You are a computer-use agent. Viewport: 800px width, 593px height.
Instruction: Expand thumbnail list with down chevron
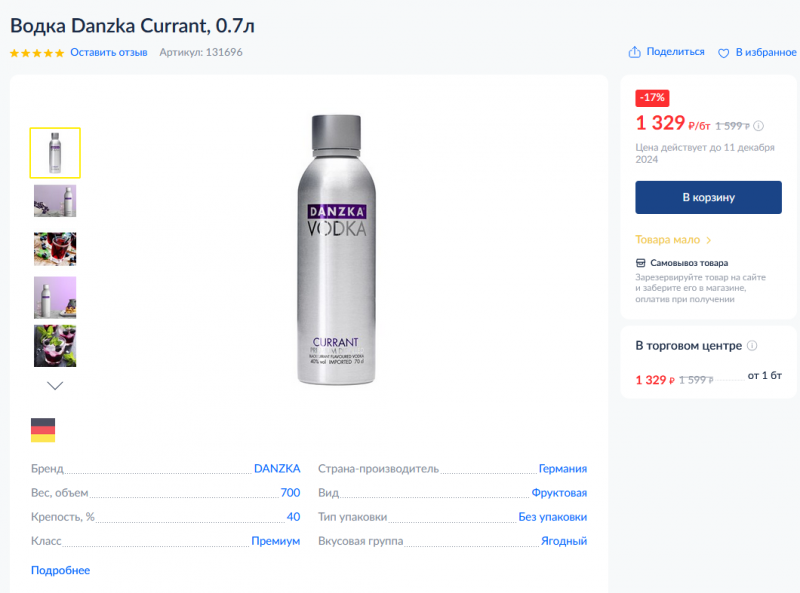pyautogui.click(x=55, y=385)
